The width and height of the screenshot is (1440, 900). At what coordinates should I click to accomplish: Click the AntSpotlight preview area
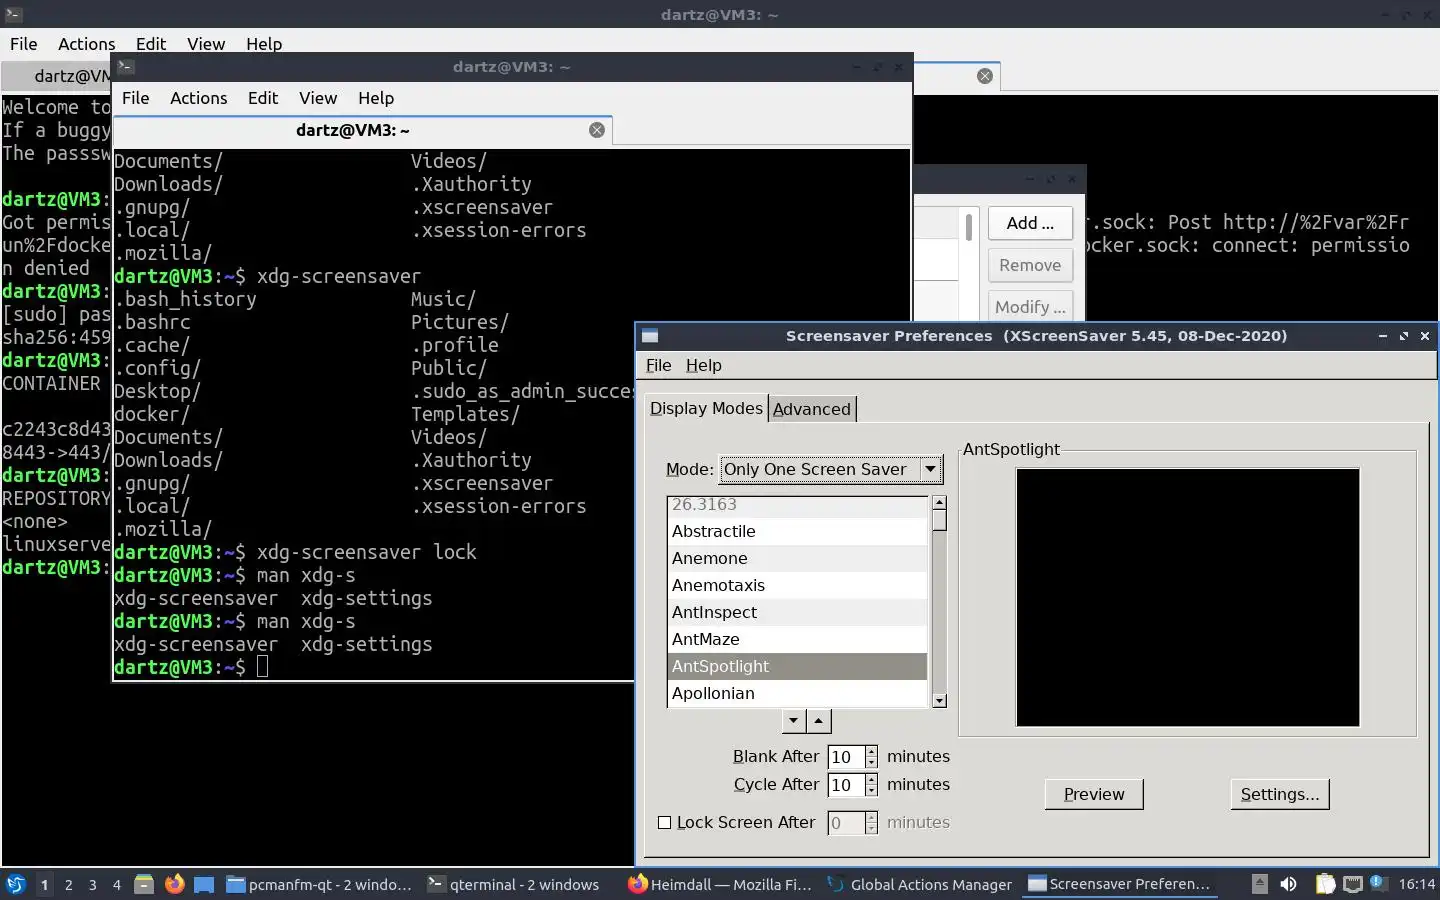click(1188, 597)
